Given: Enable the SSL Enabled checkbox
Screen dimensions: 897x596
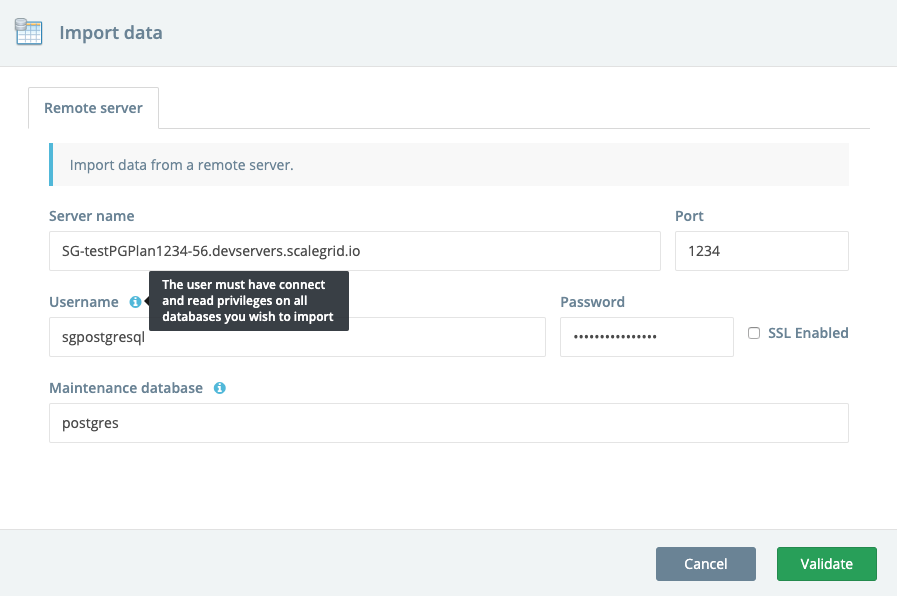Looking at the screenshot, I should coord(754,333).
